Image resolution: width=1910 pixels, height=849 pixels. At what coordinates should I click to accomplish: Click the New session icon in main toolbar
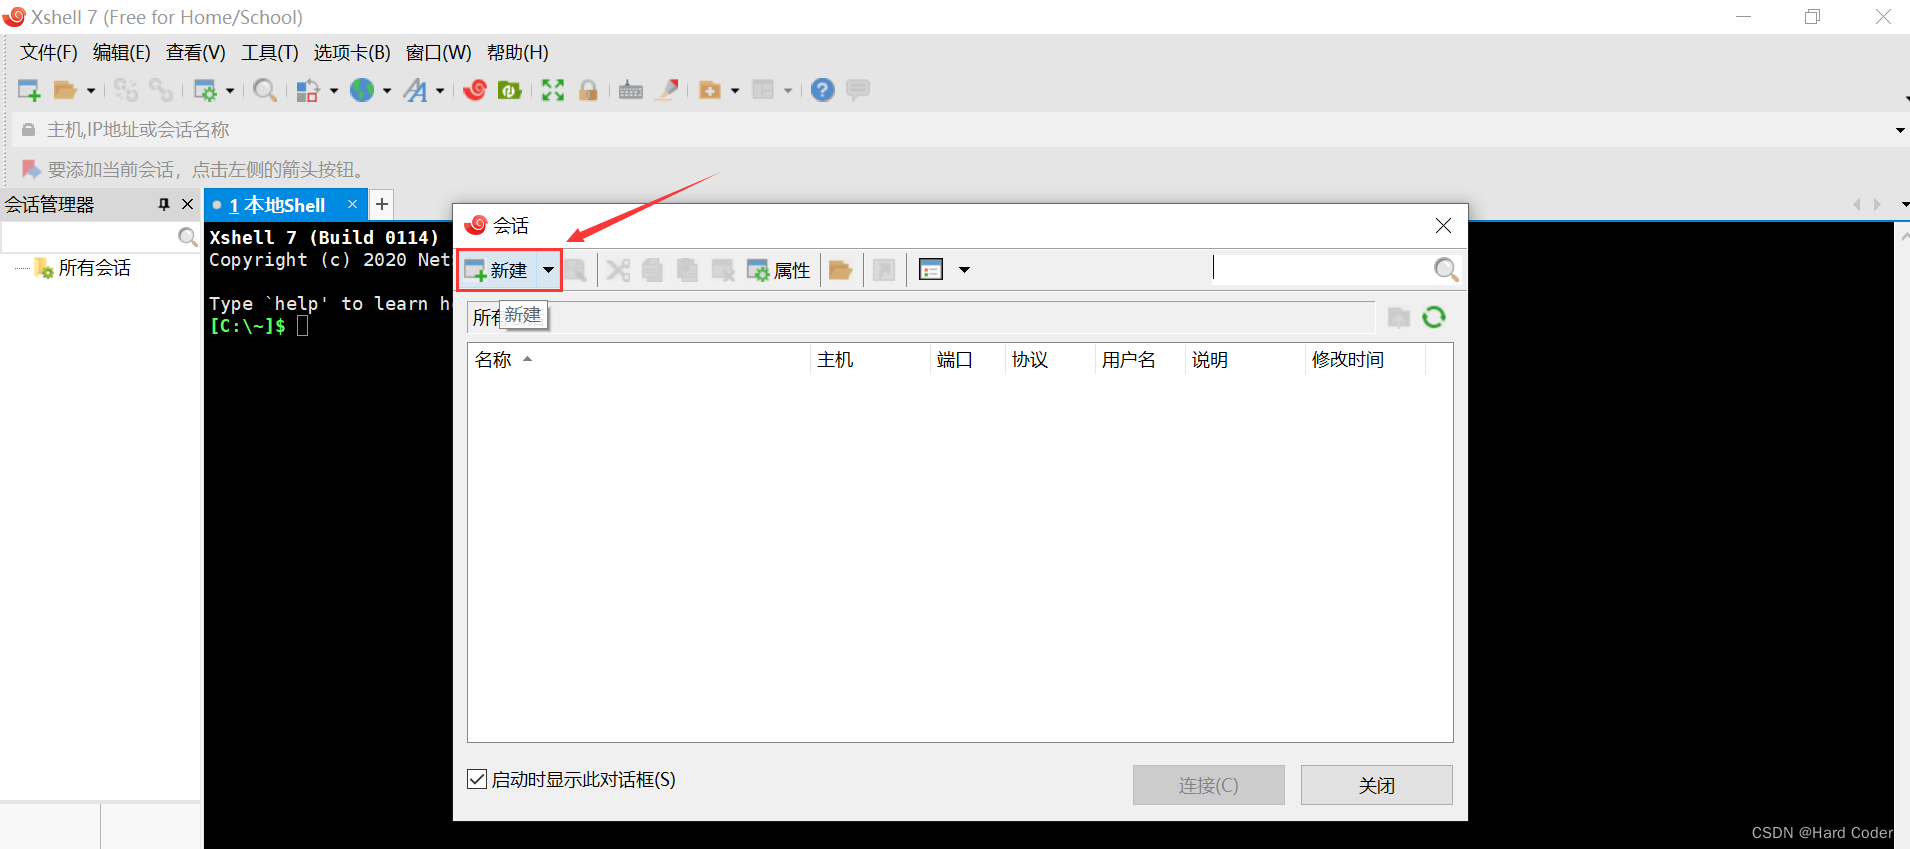[x=29, y=90]
